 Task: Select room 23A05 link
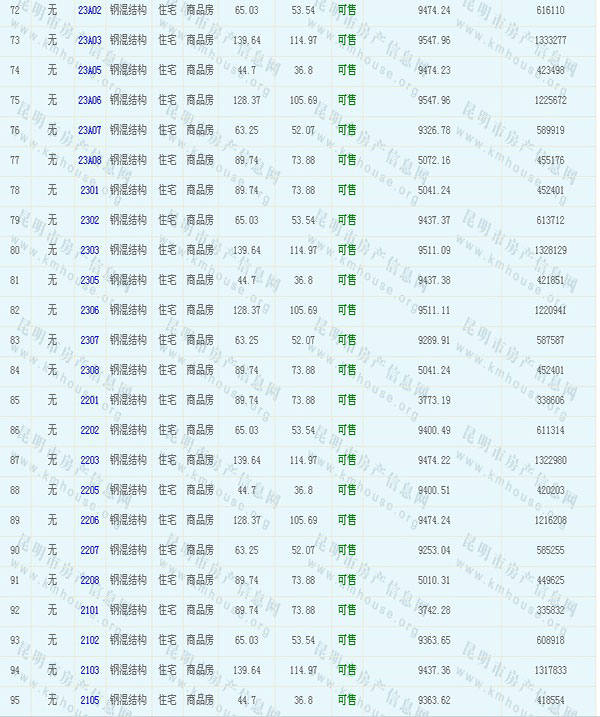pos(89,70)
